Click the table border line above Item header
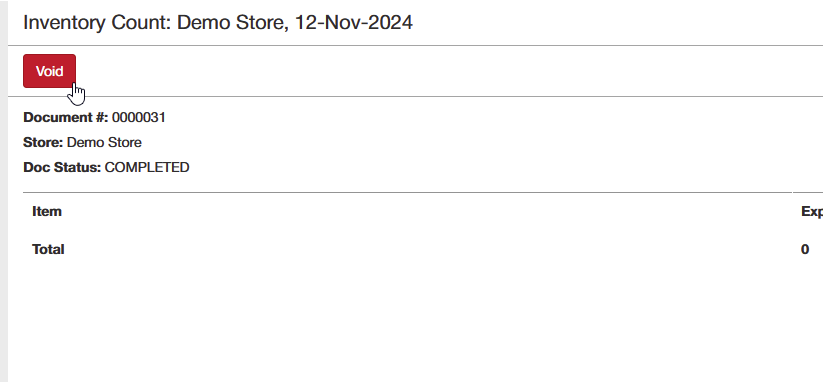The height and width of the screenshot is (382, 823). pos(407,193)
